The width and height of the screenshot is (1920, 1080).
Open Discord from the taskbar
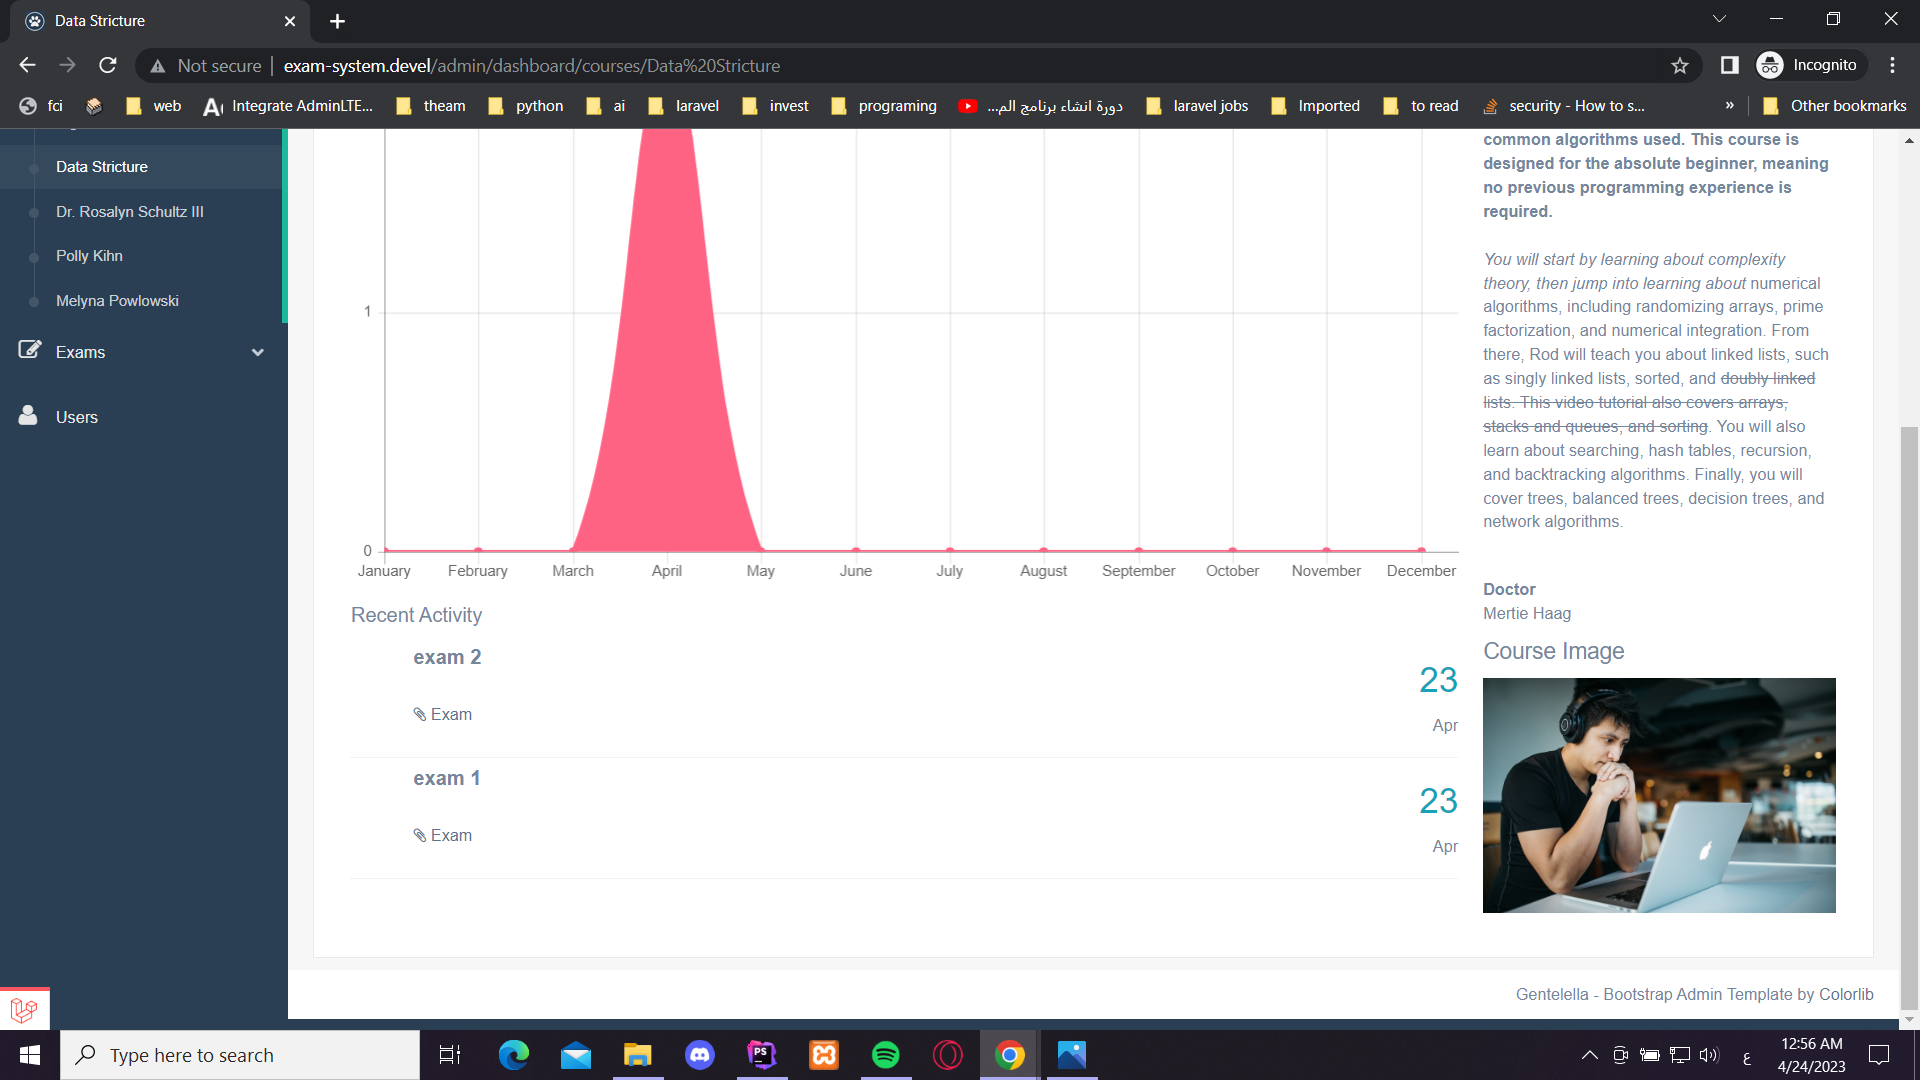(x=700, y=1055)
